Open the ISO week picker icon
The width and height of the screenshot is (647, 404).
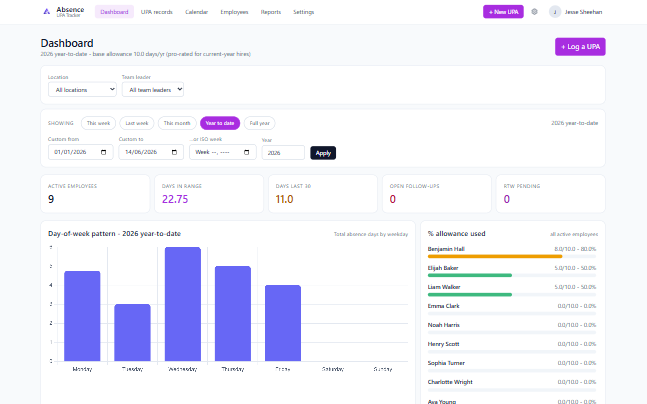click(246, 152)
